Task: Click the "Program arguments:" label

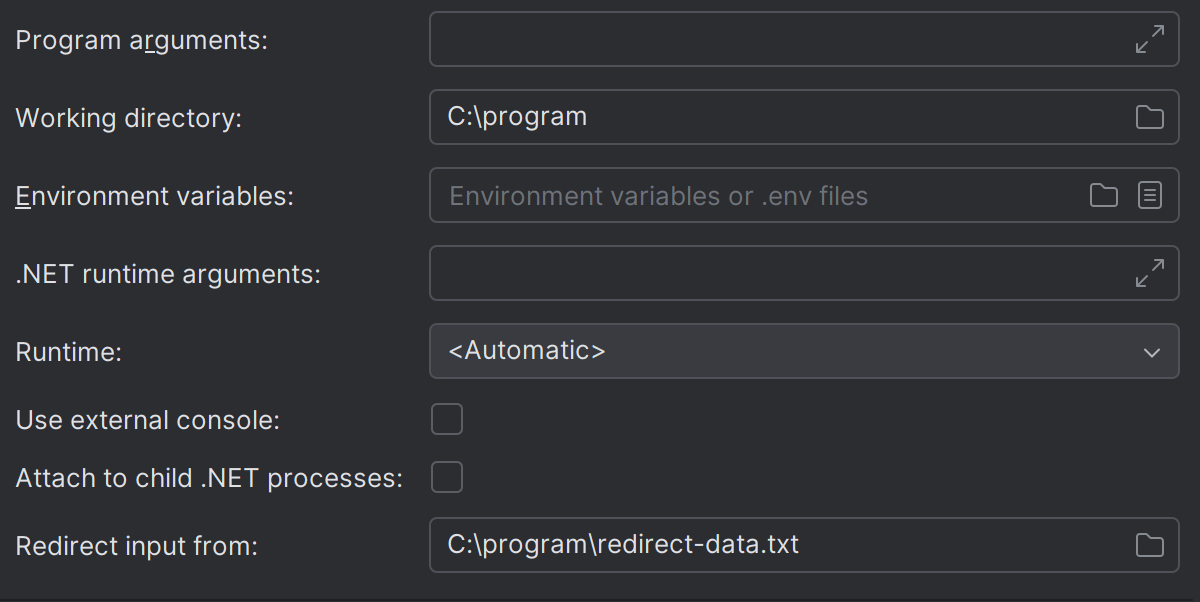Action: pos(142,41)
